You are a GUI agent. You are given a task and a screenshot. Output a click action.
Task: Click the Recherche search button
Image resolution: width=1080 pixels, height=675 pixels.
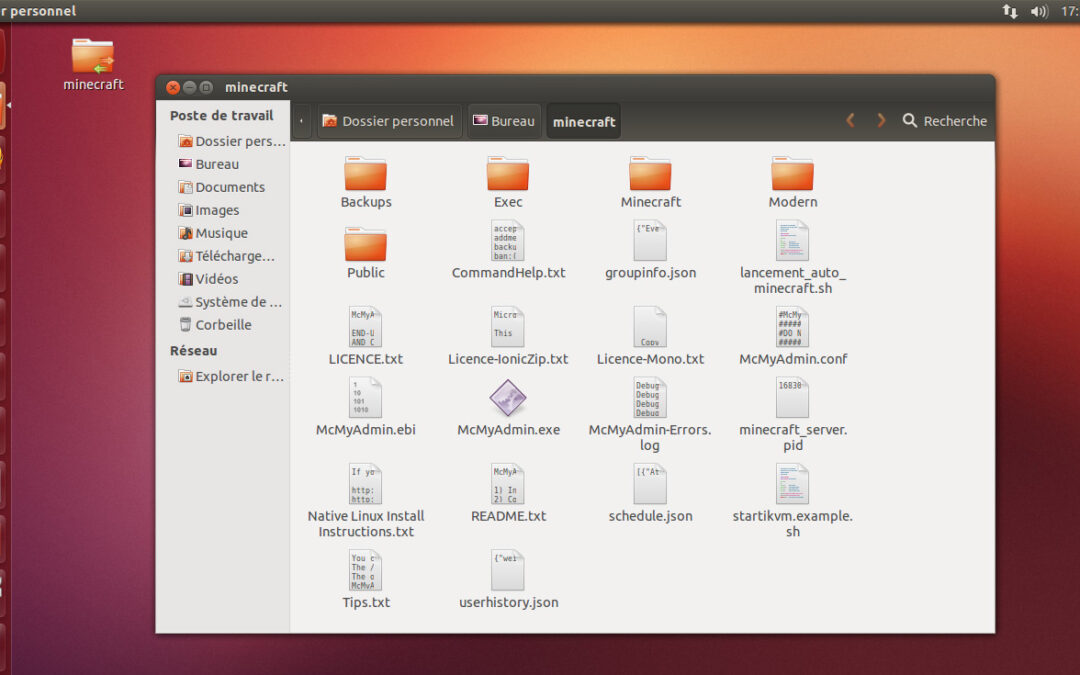tap(944, 121)
